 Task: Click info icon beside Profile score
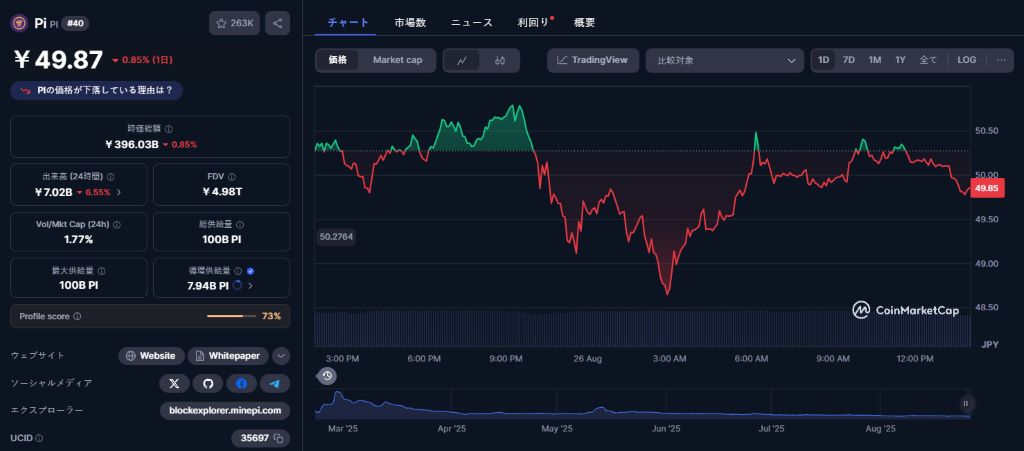[x=77, y=316]
